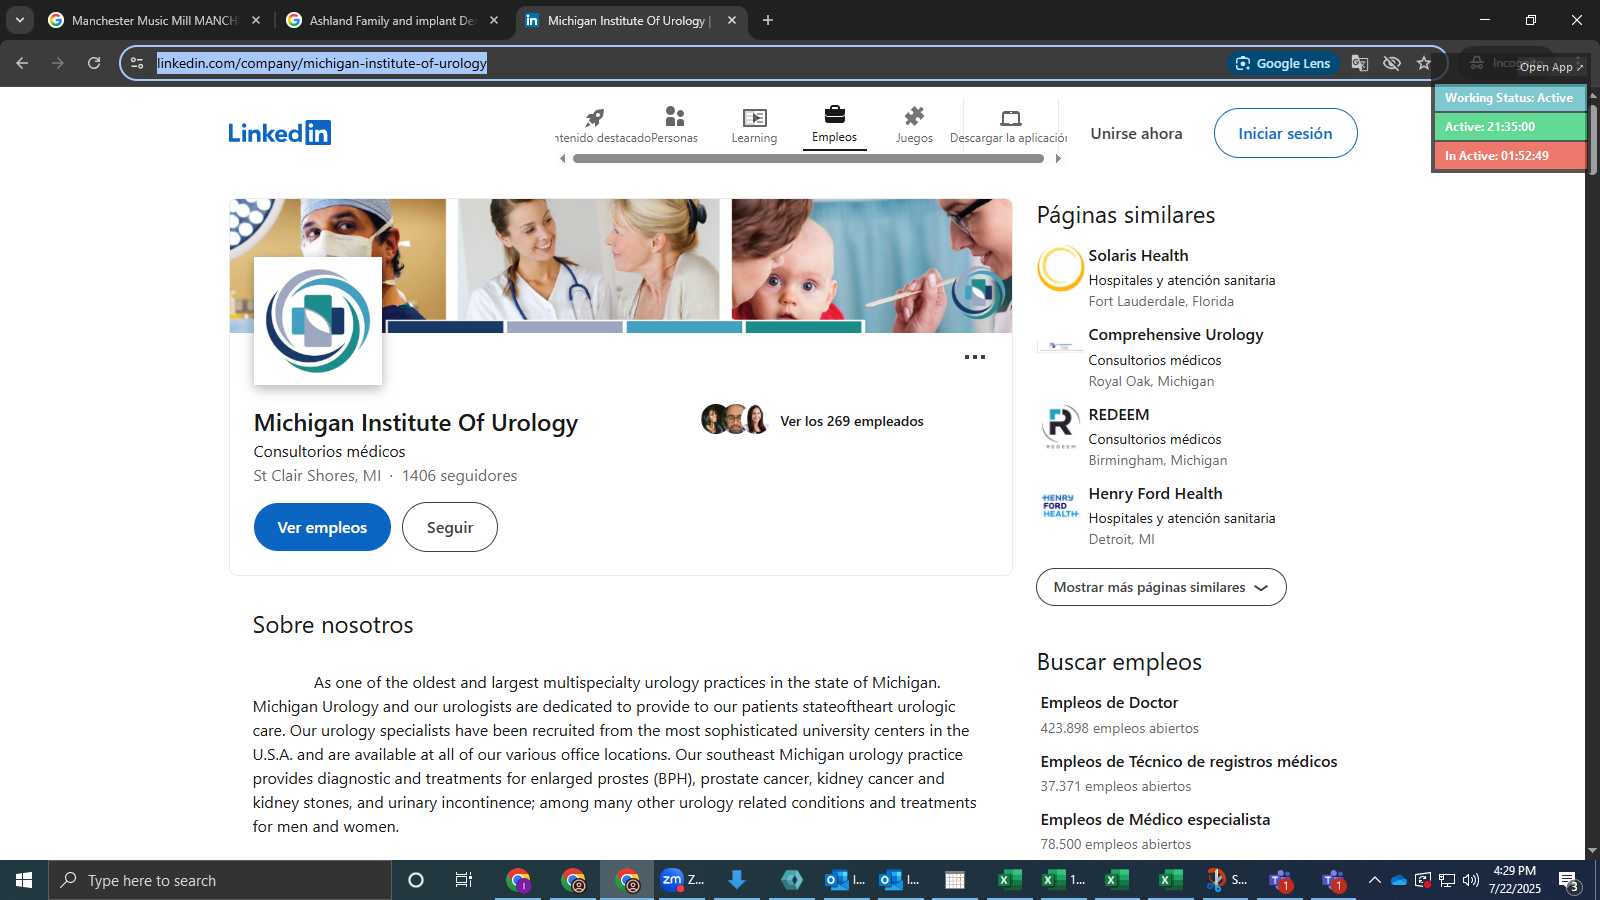Click the LinkedIn logo
Viewport: 1600px width, 900px height.
point(279,133)
